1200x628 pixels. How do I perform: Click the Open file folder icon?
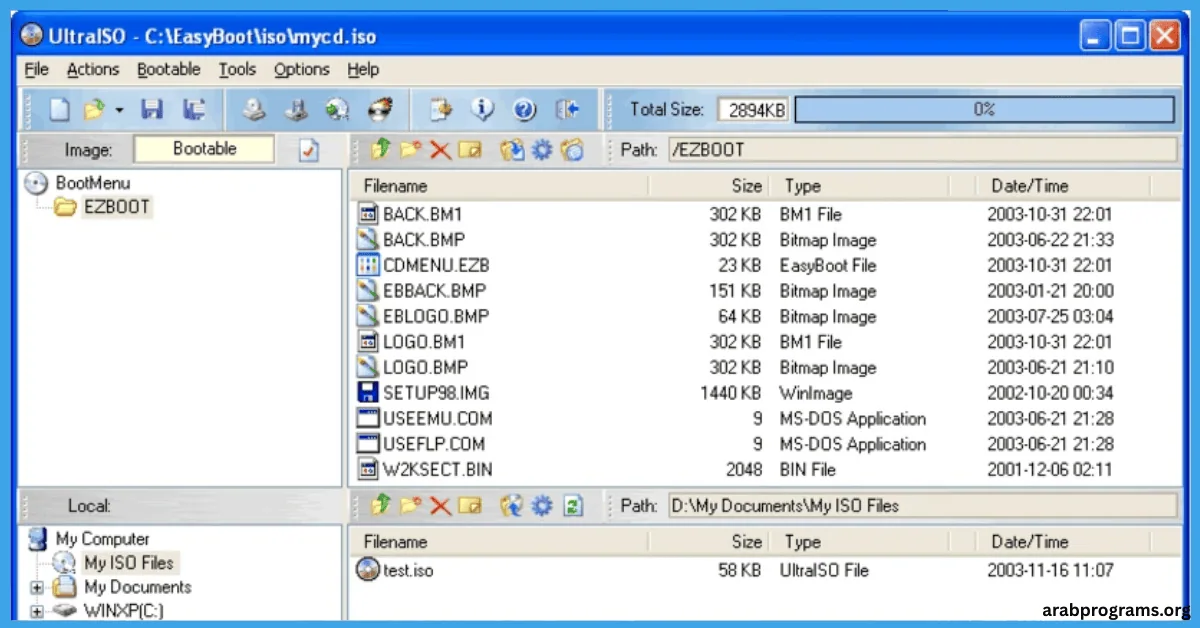click(x=95, y=109)
